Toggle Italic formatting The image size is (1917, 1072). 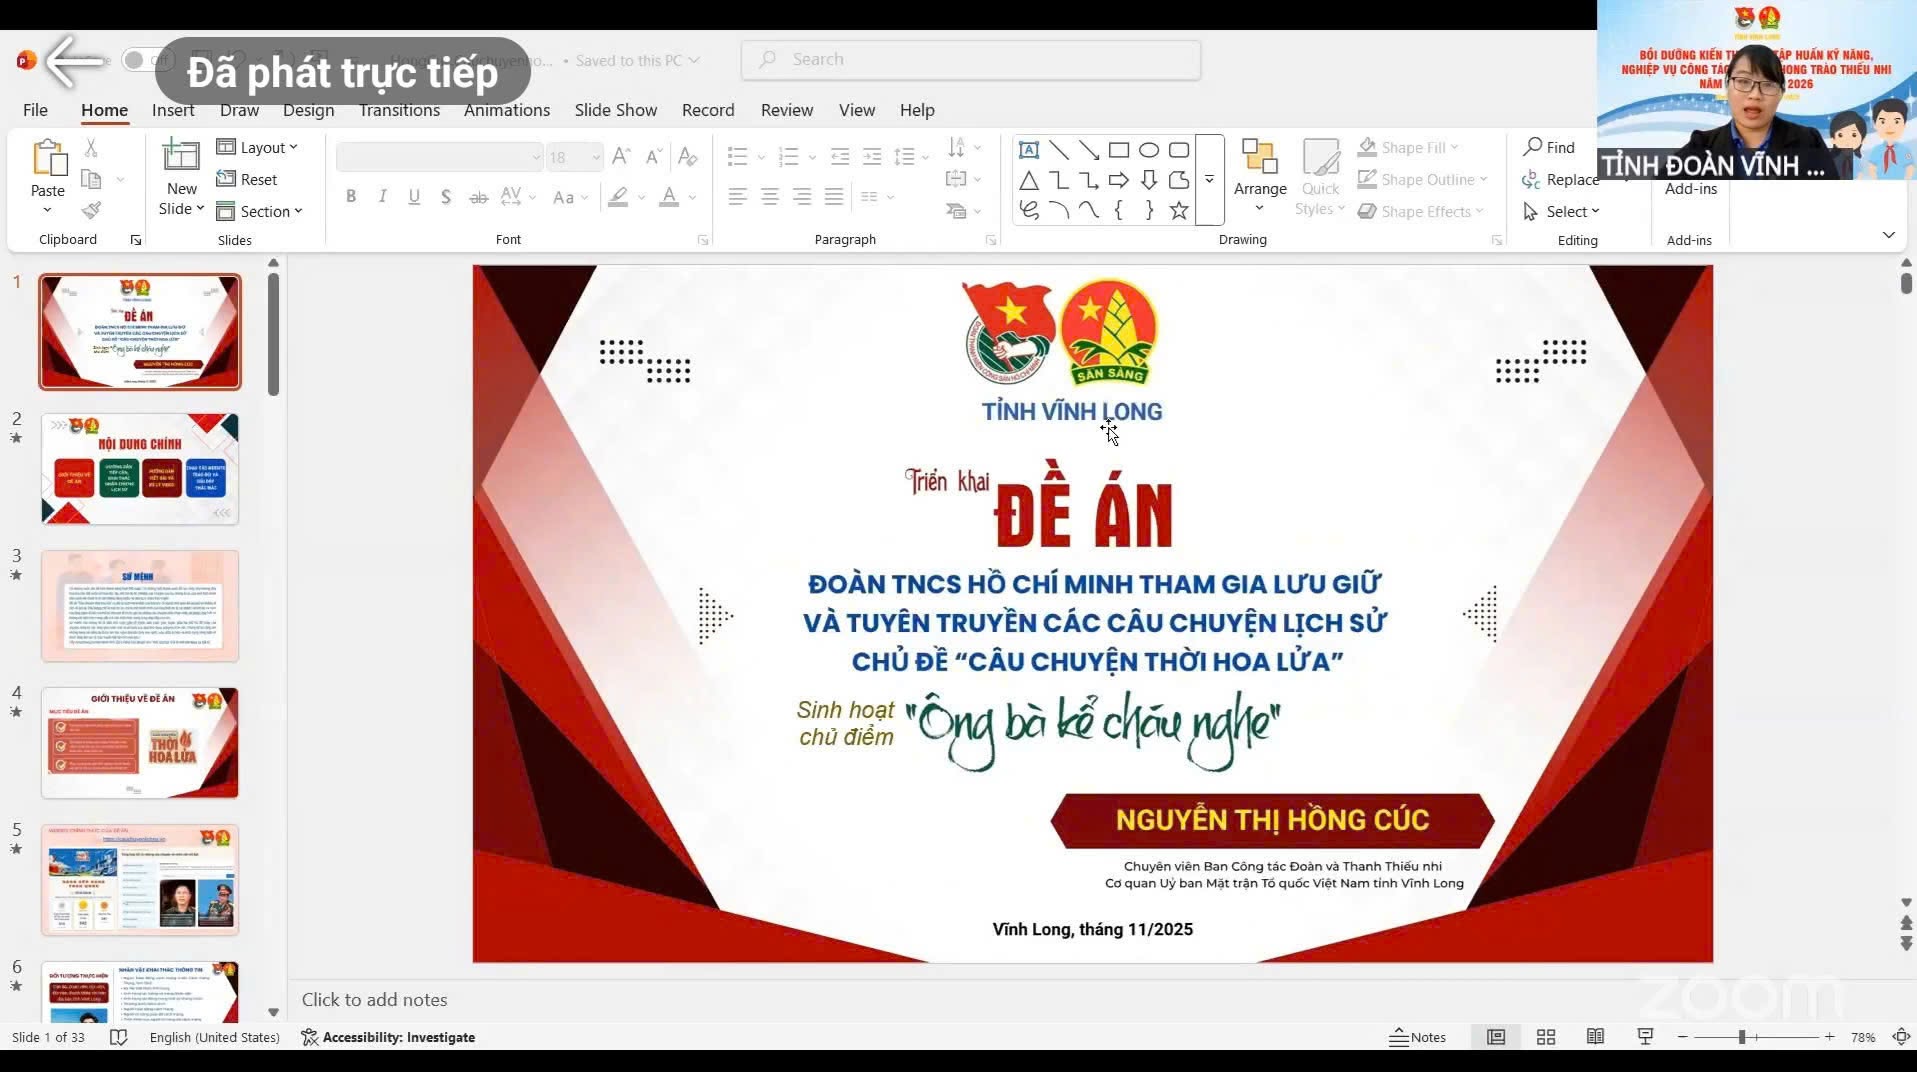coord(382,197)
